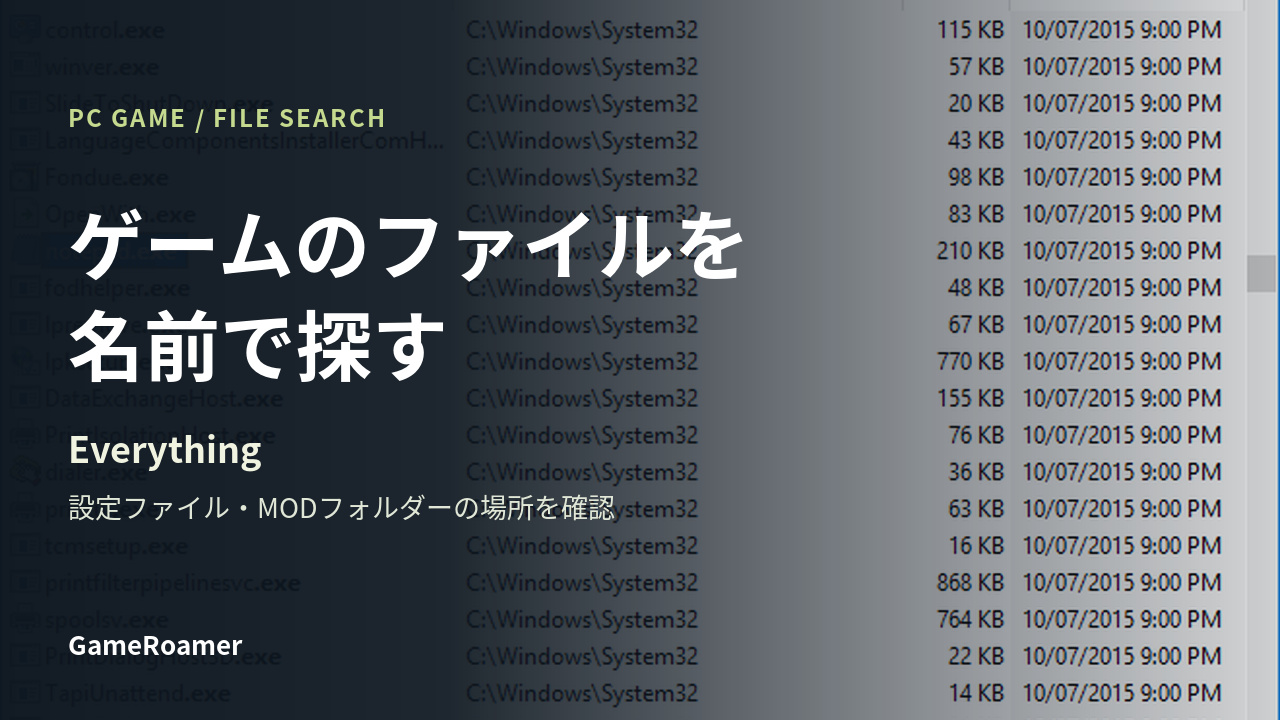Click the 83 KB size value
The height and width of the screenshot is (720, 1280).
[976, 214]
